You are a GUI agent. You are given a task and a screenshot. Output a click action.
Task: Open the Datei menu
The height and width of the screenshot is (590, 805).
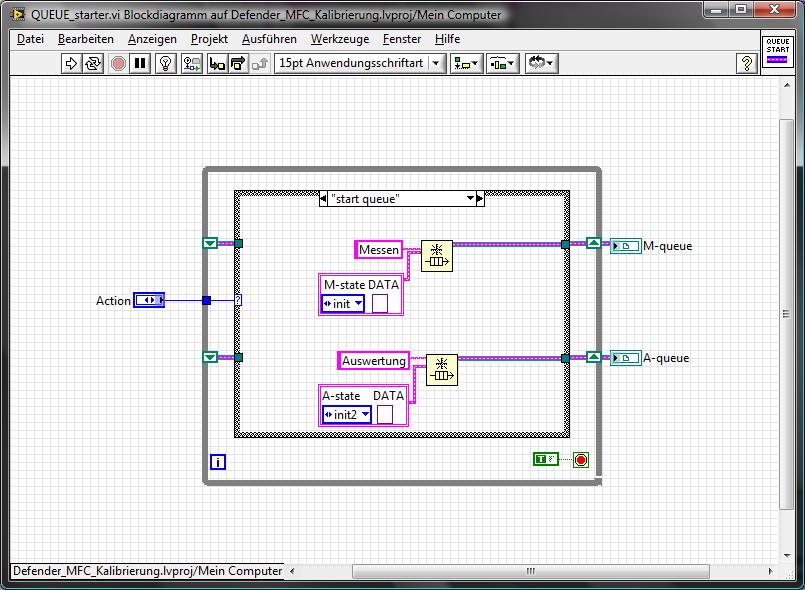point(30,39)
